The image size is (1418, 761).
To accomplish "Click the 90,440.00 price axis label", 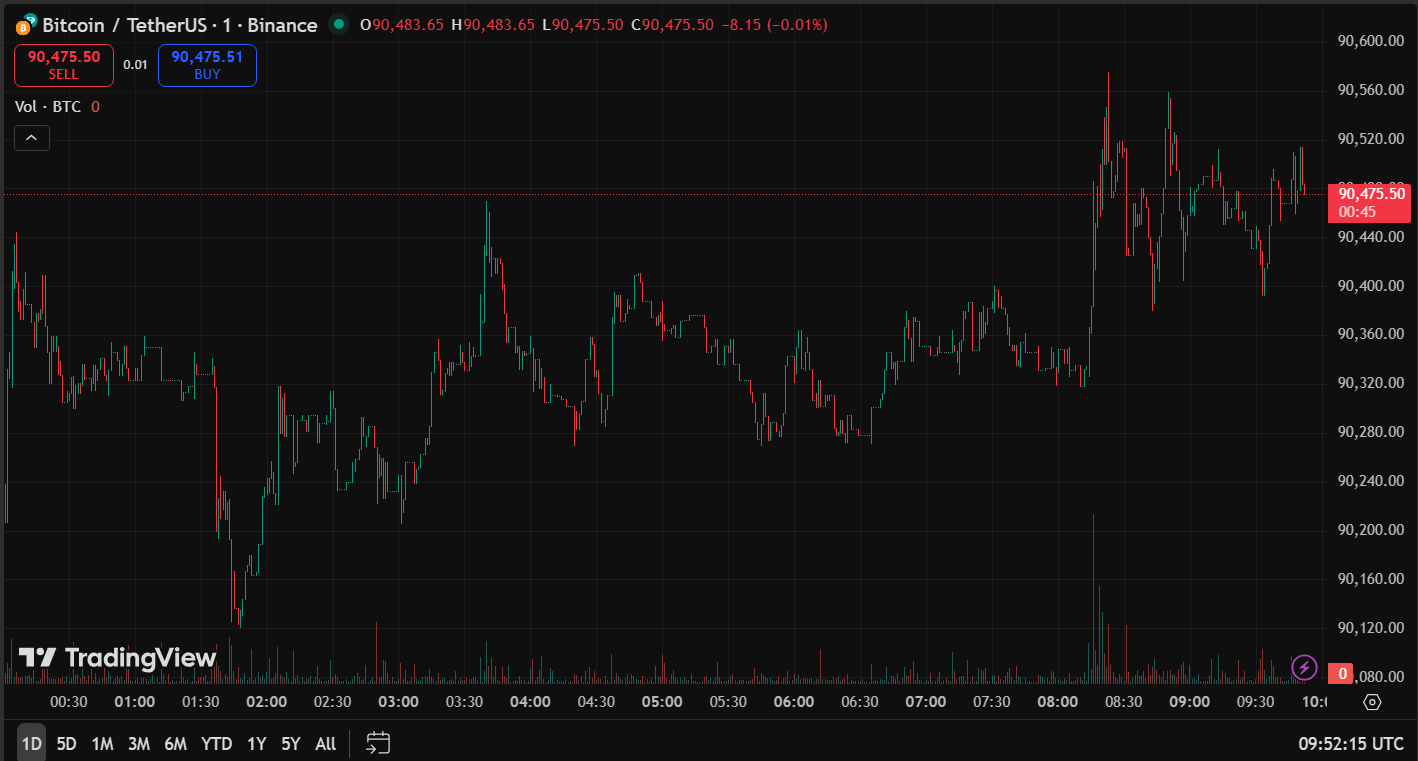I will pos(1371,237).
